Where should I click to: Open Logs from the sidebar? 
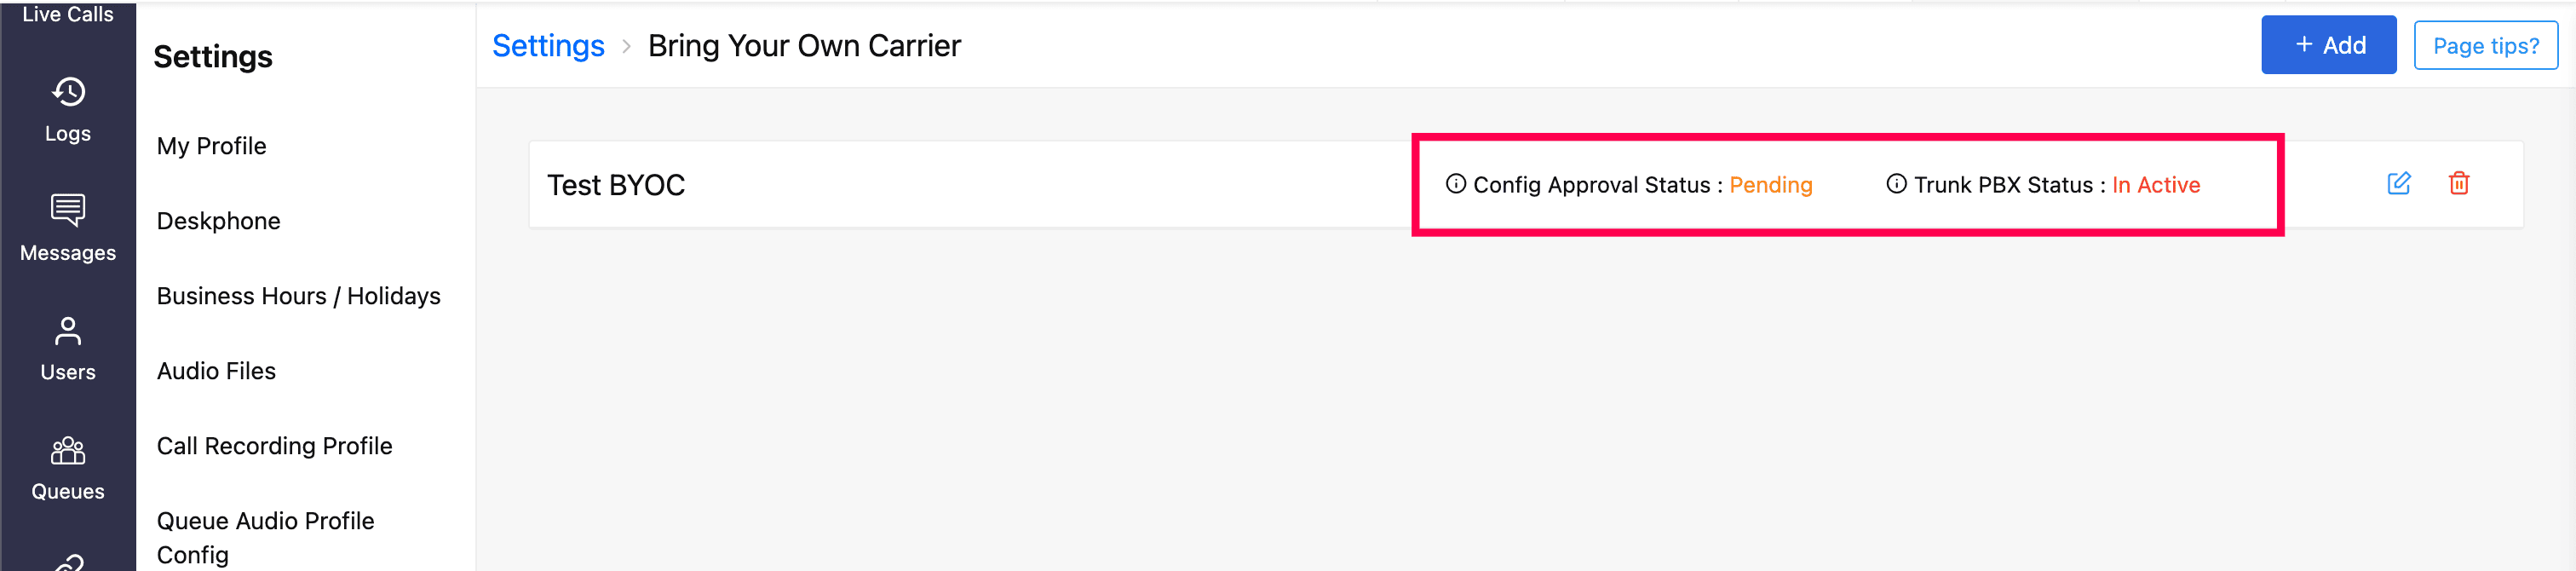coord(68,110)
